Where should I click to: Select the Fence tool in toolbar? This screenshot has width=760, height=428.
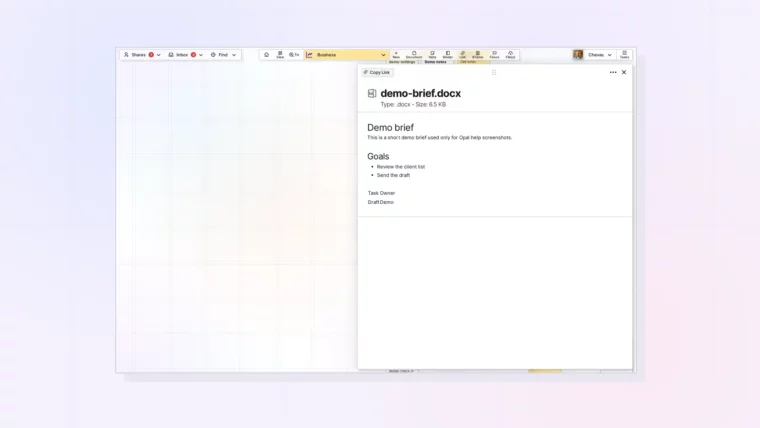(494, 55)
